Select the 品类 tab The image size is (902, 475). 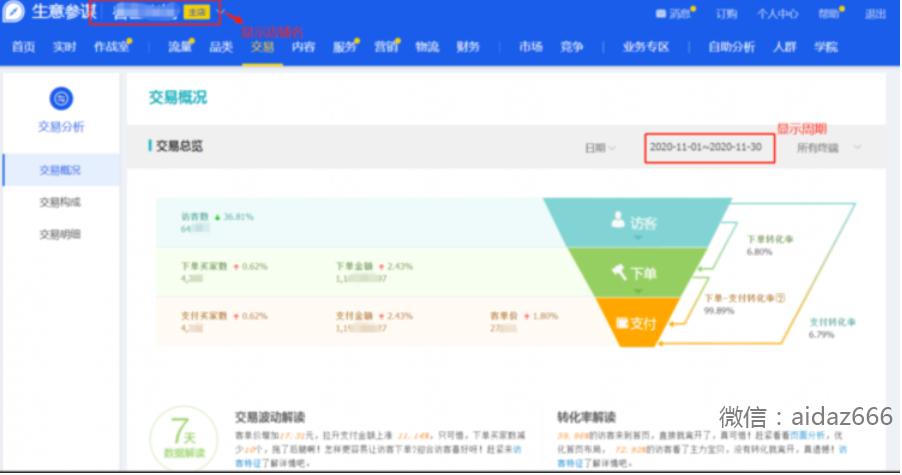coord(221,47)
